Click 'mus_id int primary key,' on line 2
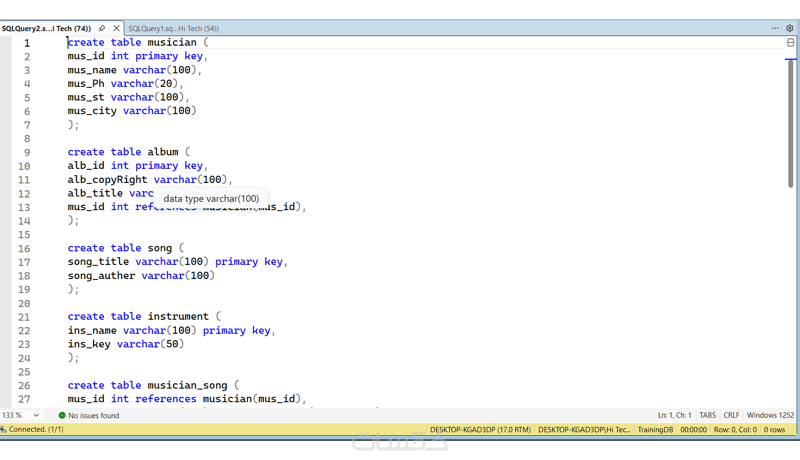Image resolution: width=800 pixels, height=460 pixels. (x=138, y=56)
